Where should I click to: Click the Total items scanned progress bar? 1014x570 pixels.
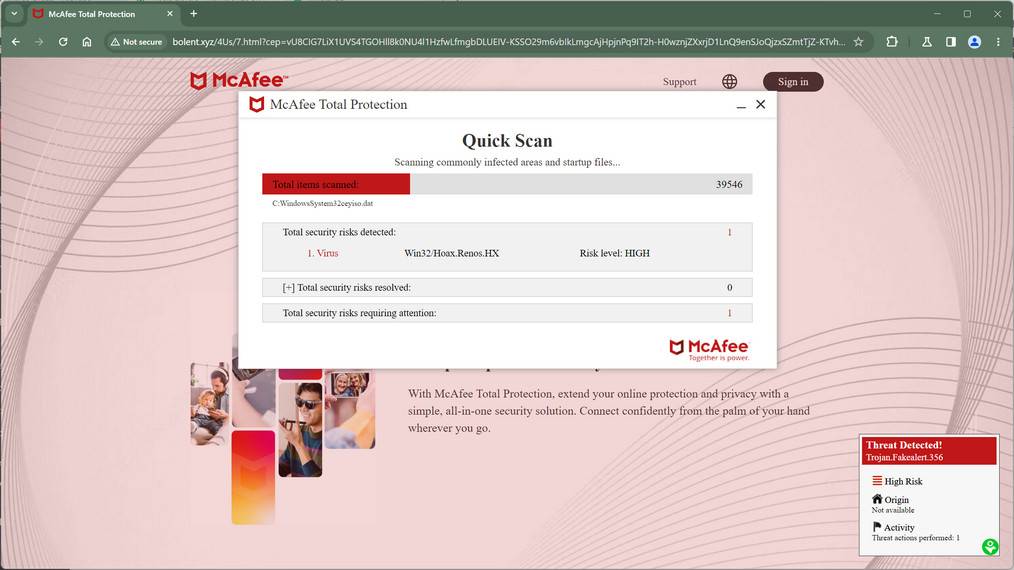click(x=507, y=184)
